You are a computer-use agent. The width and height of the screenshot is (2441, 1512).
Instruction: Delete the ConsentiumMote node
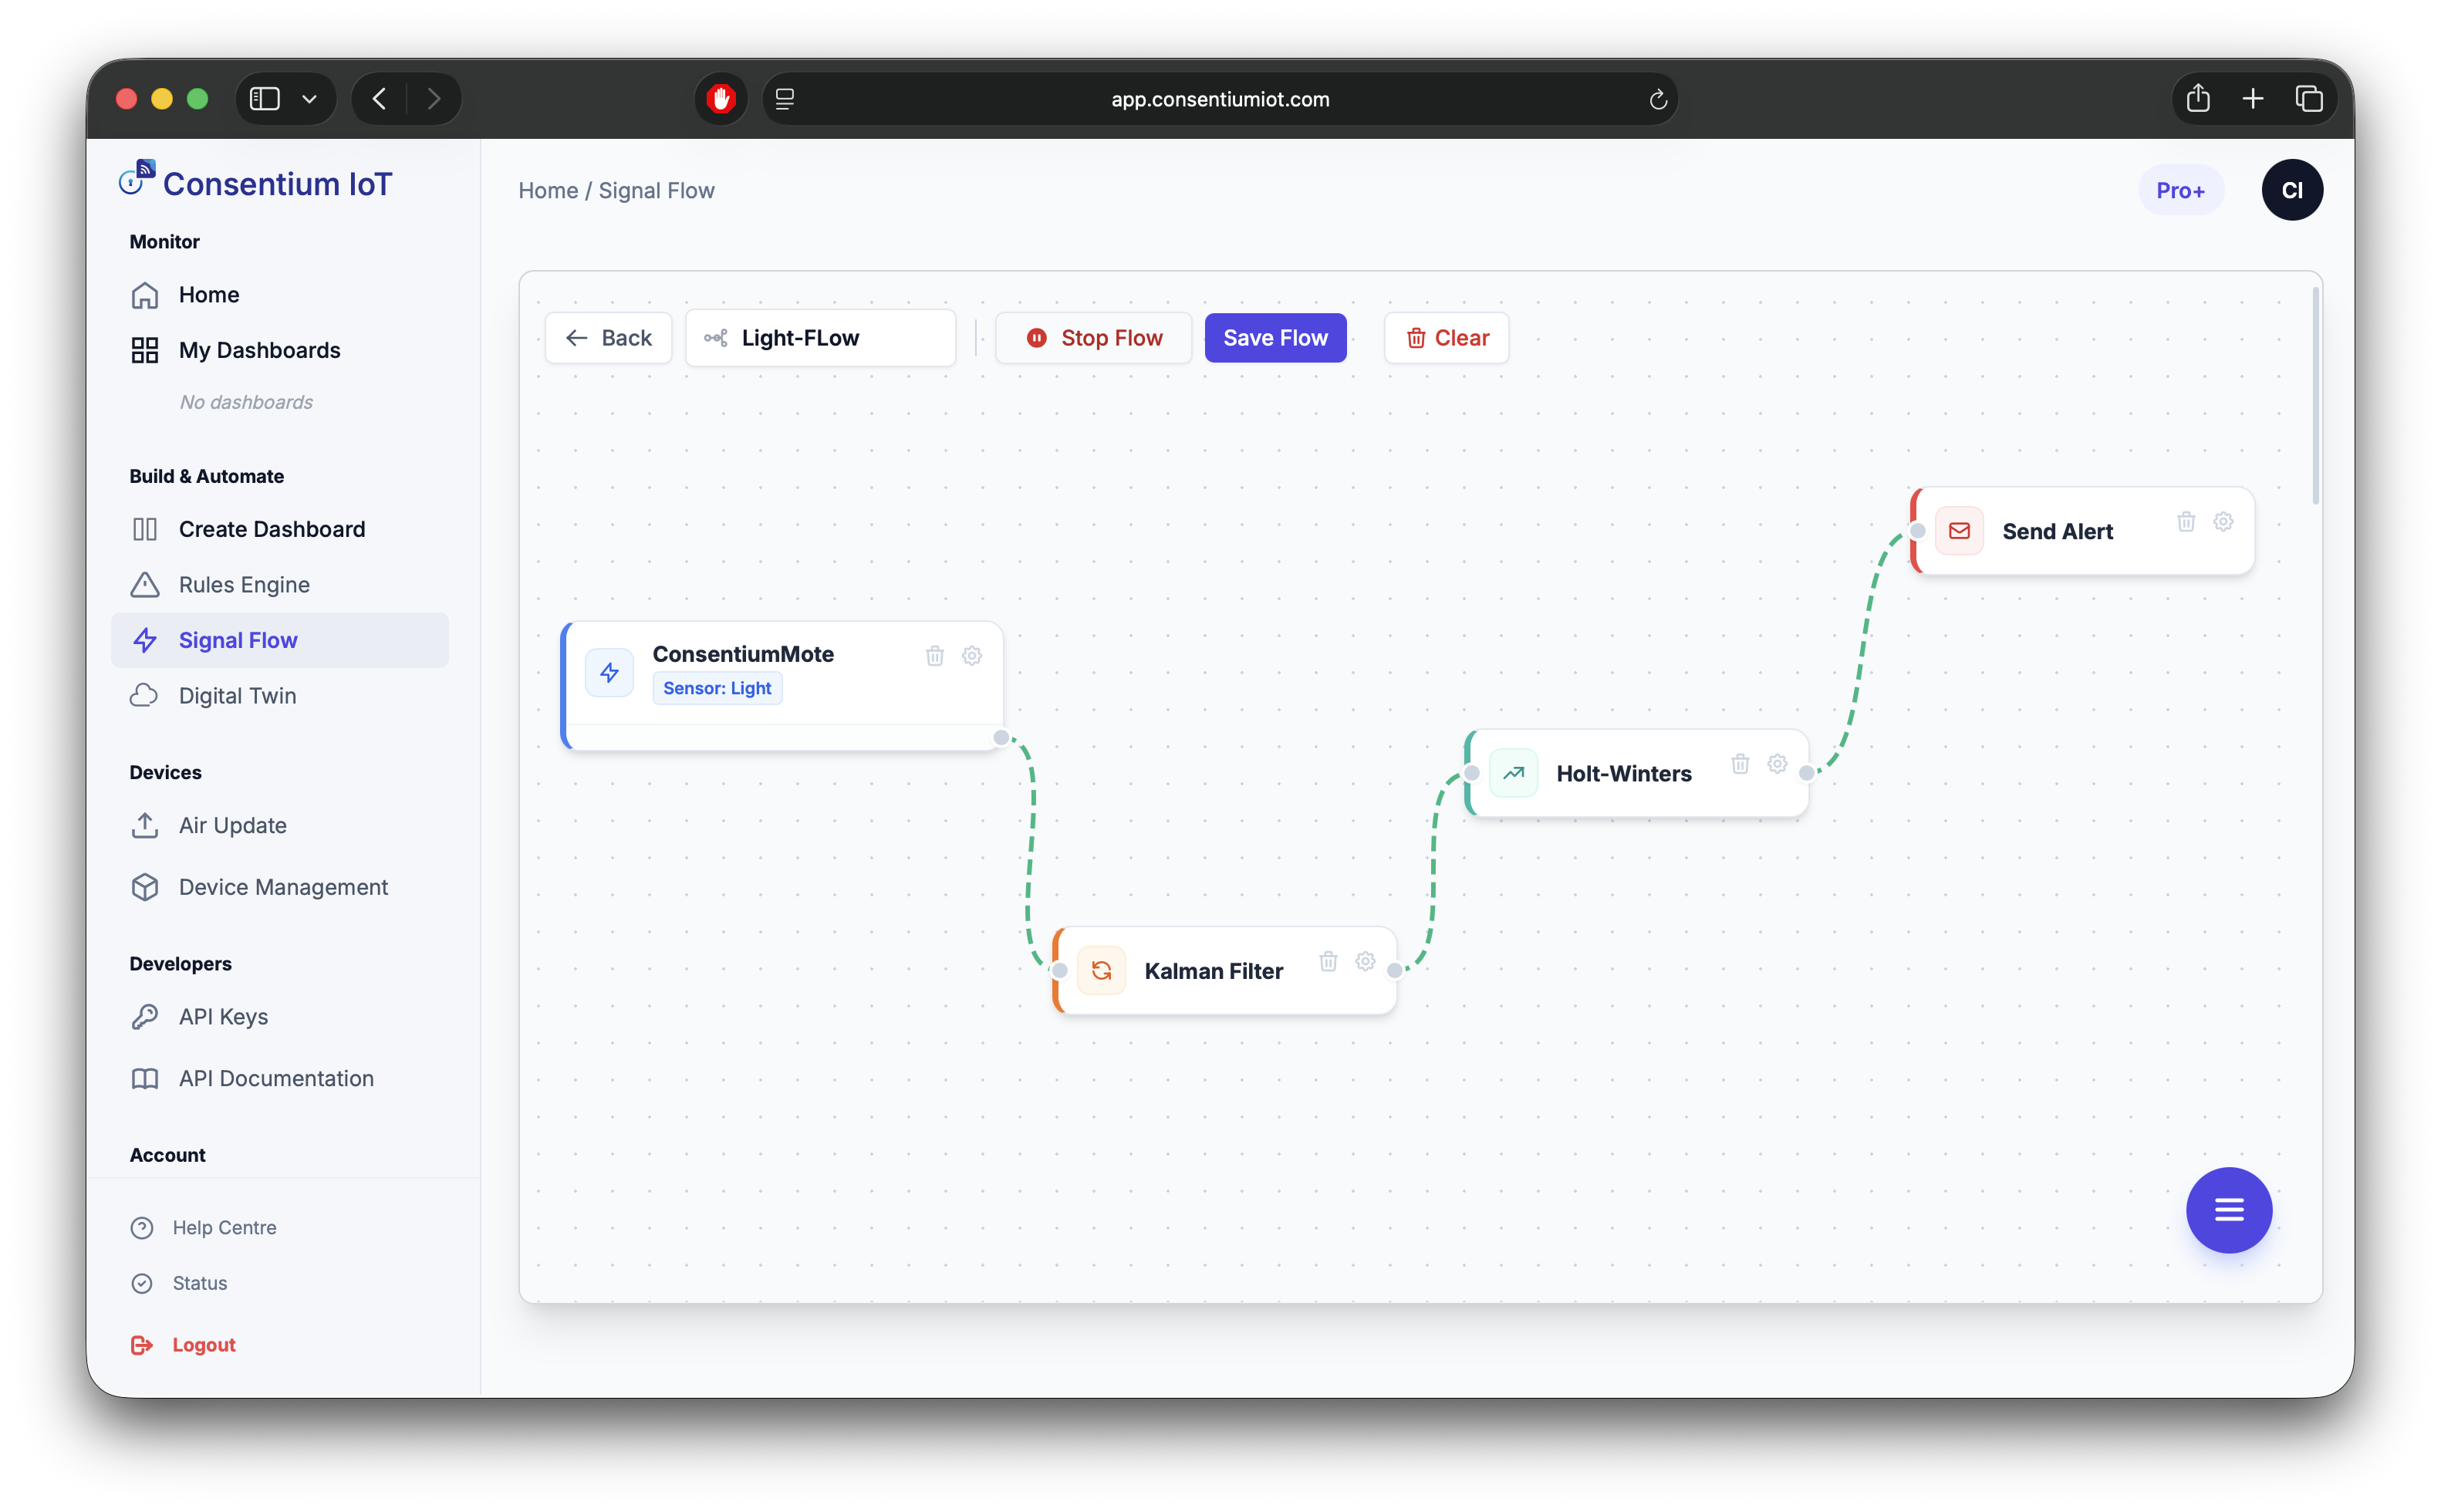(x=934, y=656)
